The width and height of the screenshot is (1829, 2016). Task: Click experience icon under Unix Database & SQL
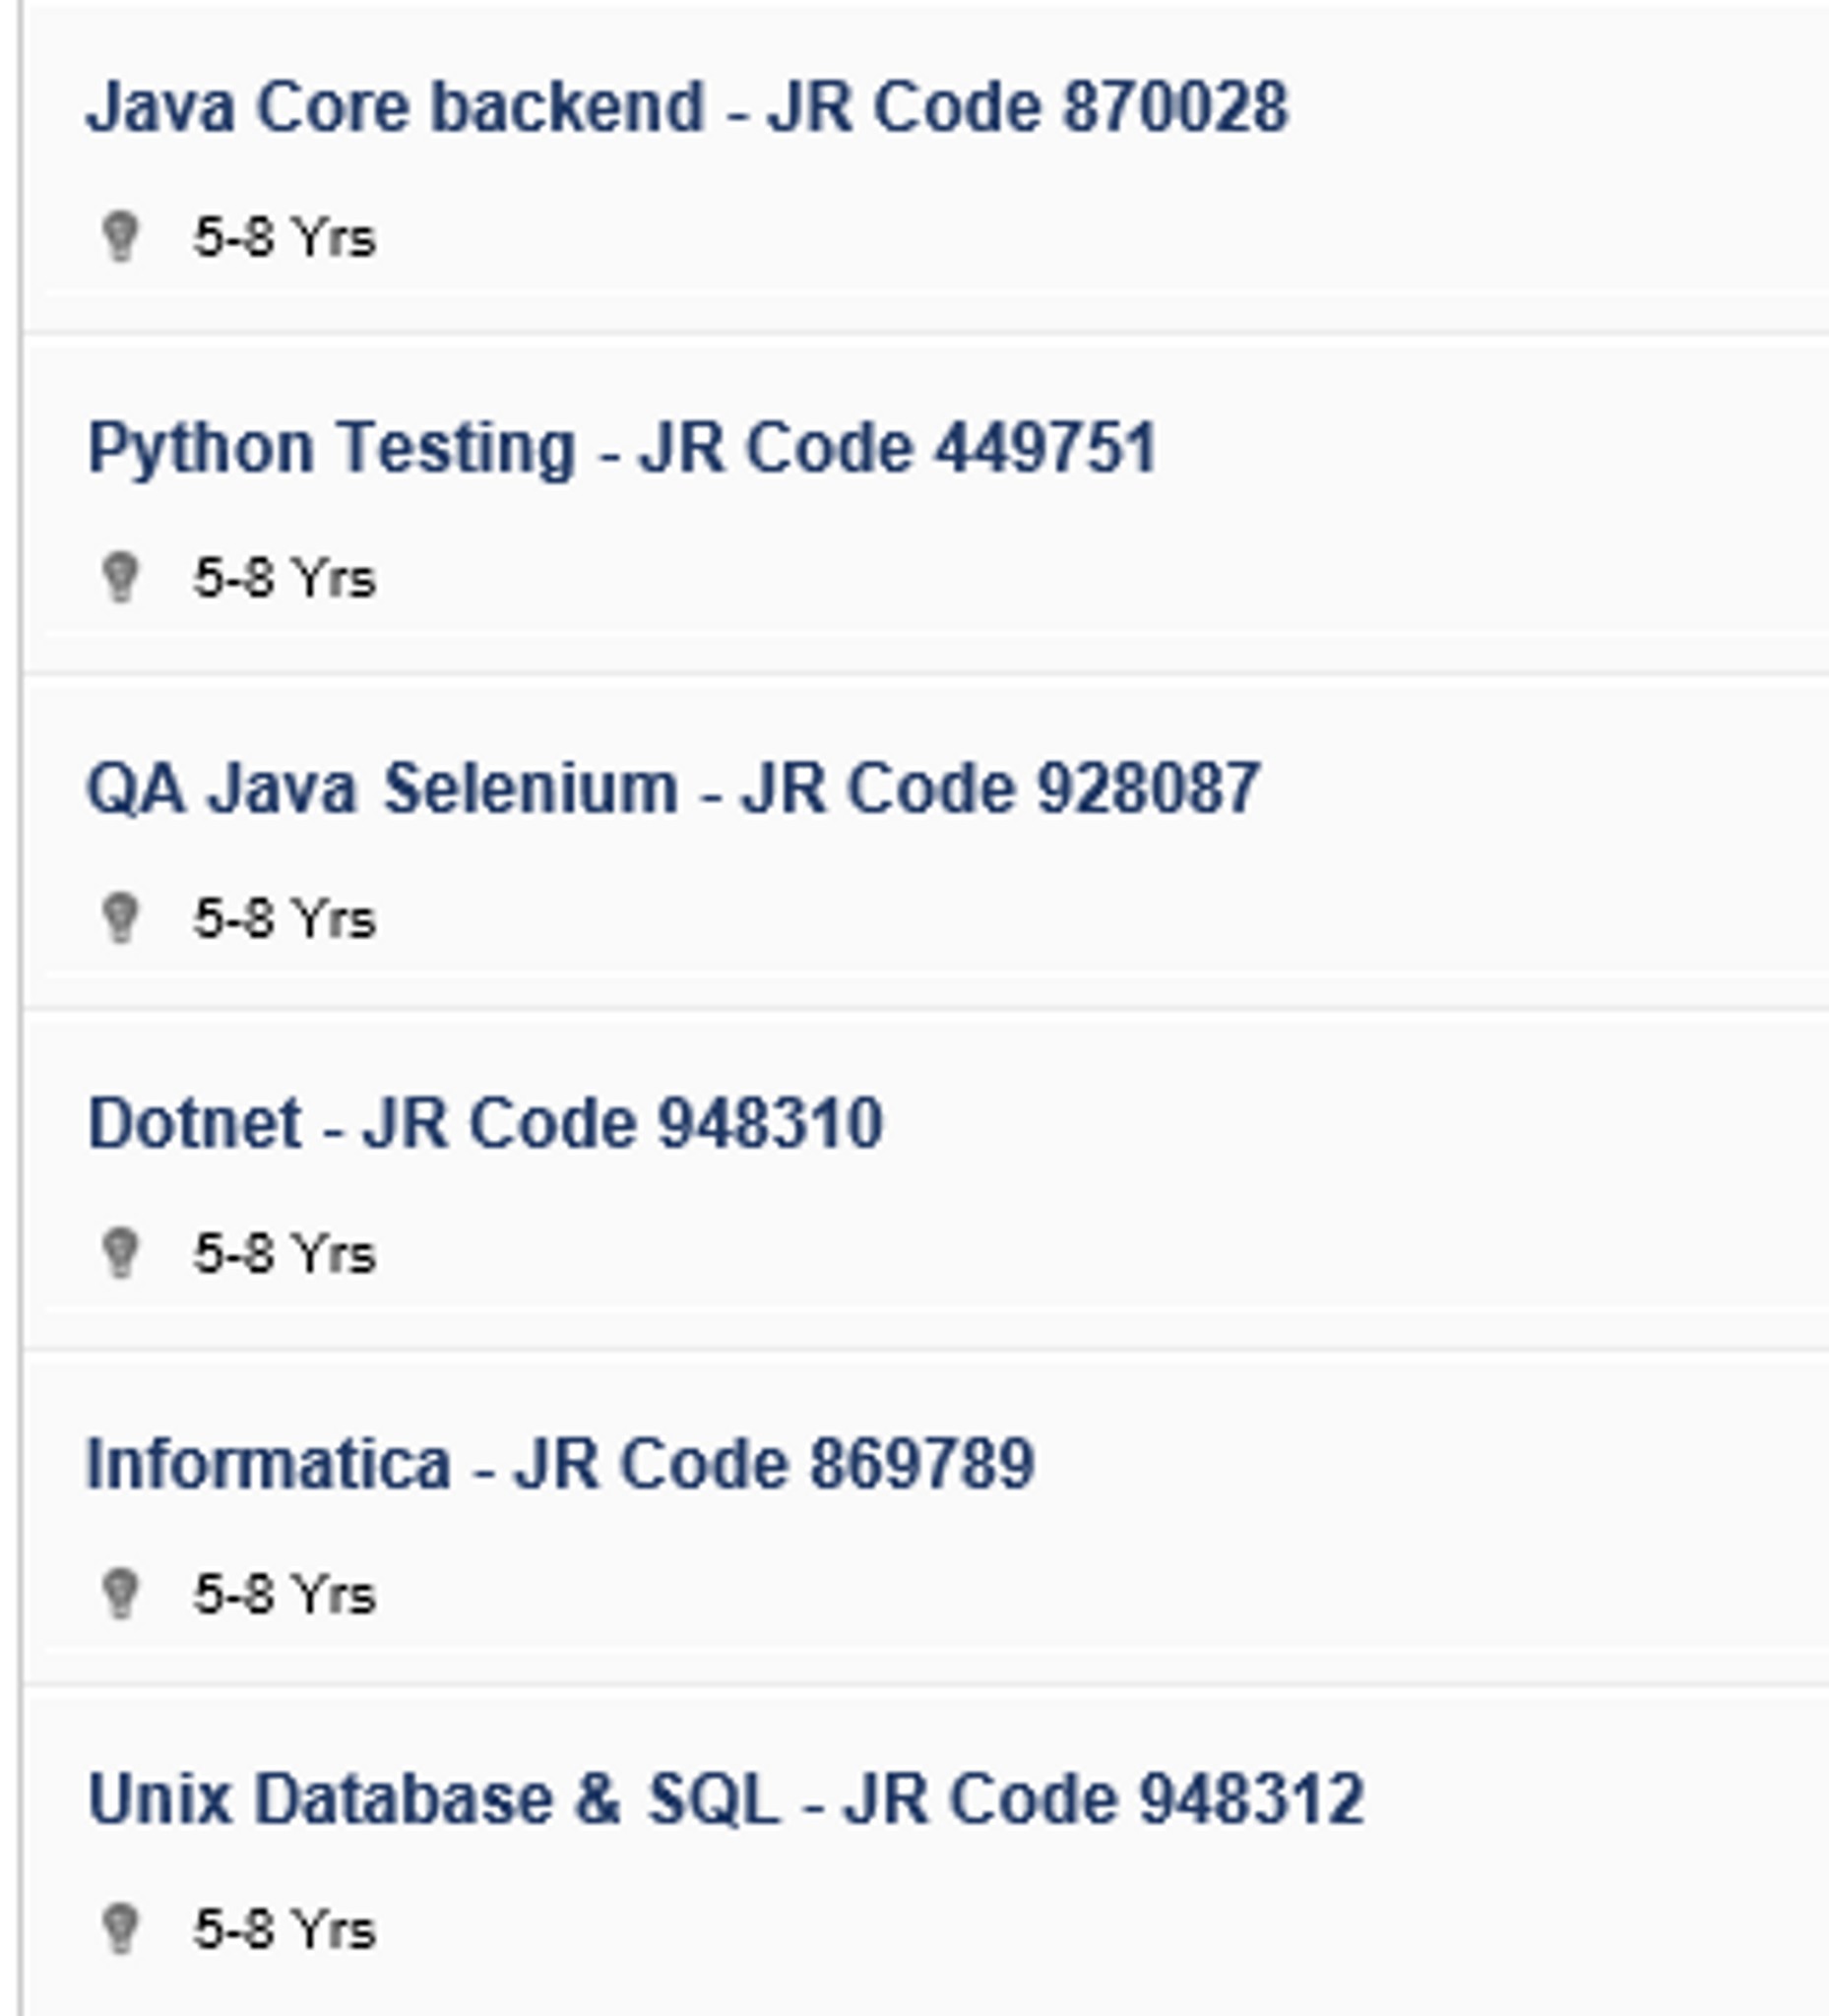(x=121, y=1928)
